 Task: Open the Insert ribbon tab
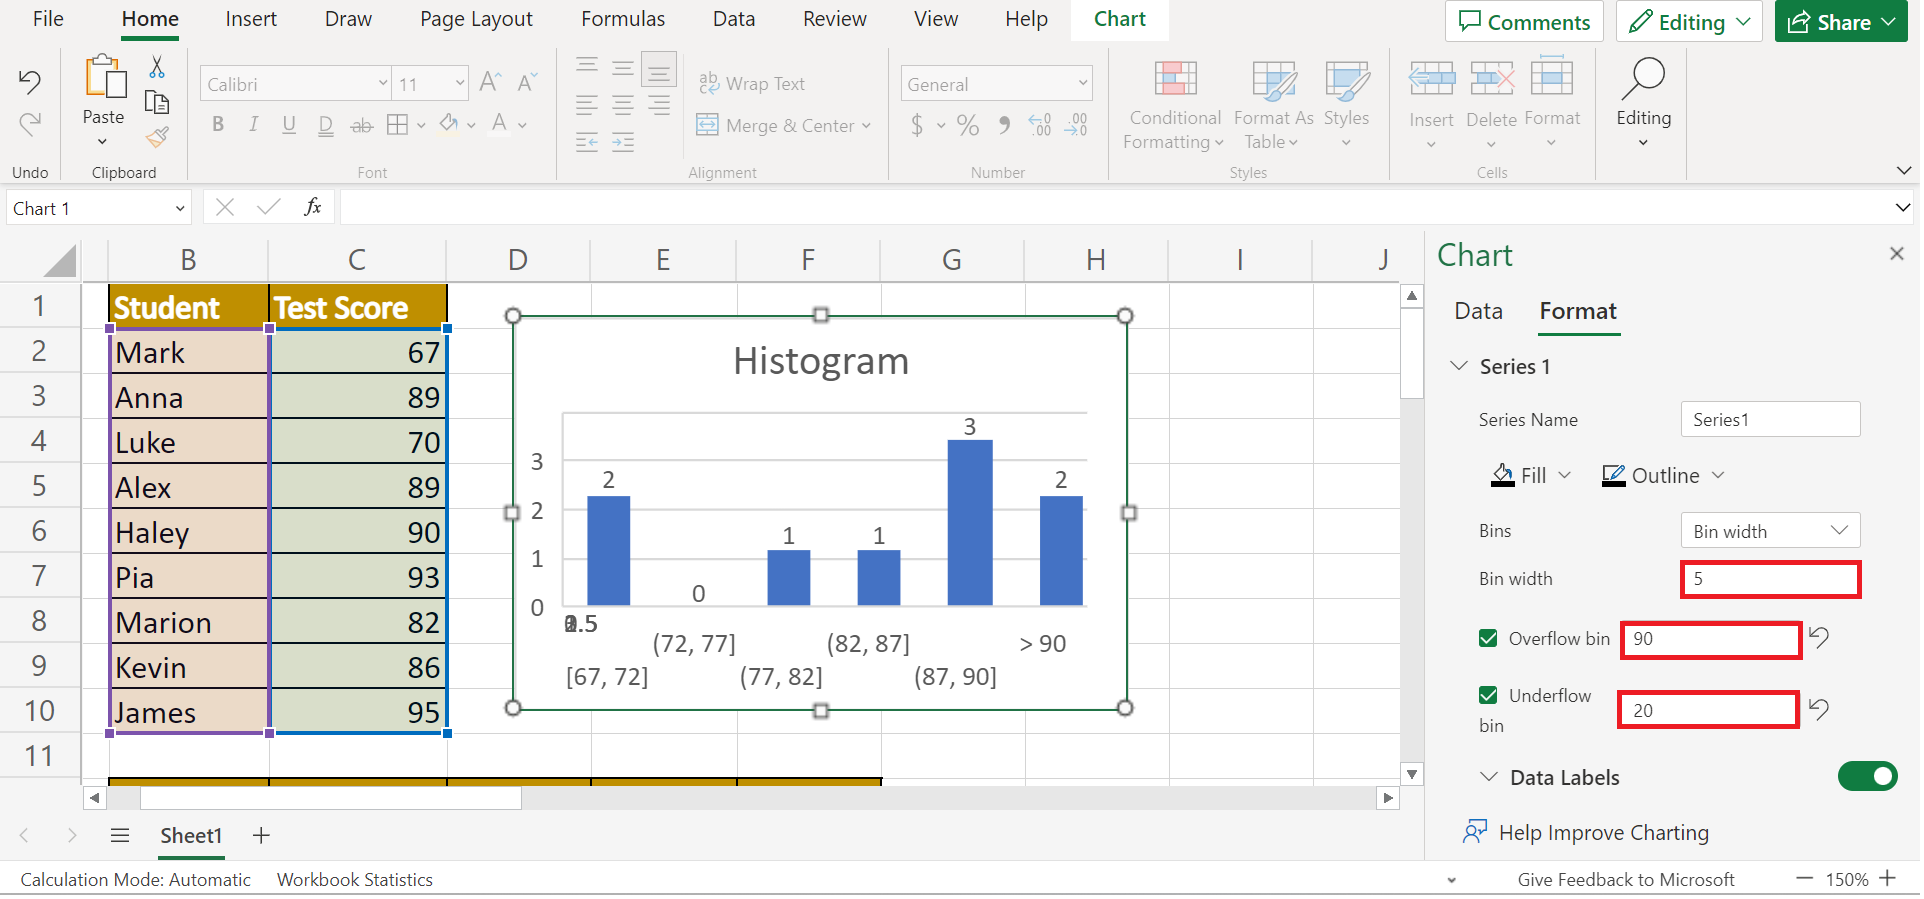[x=250, y=19]
